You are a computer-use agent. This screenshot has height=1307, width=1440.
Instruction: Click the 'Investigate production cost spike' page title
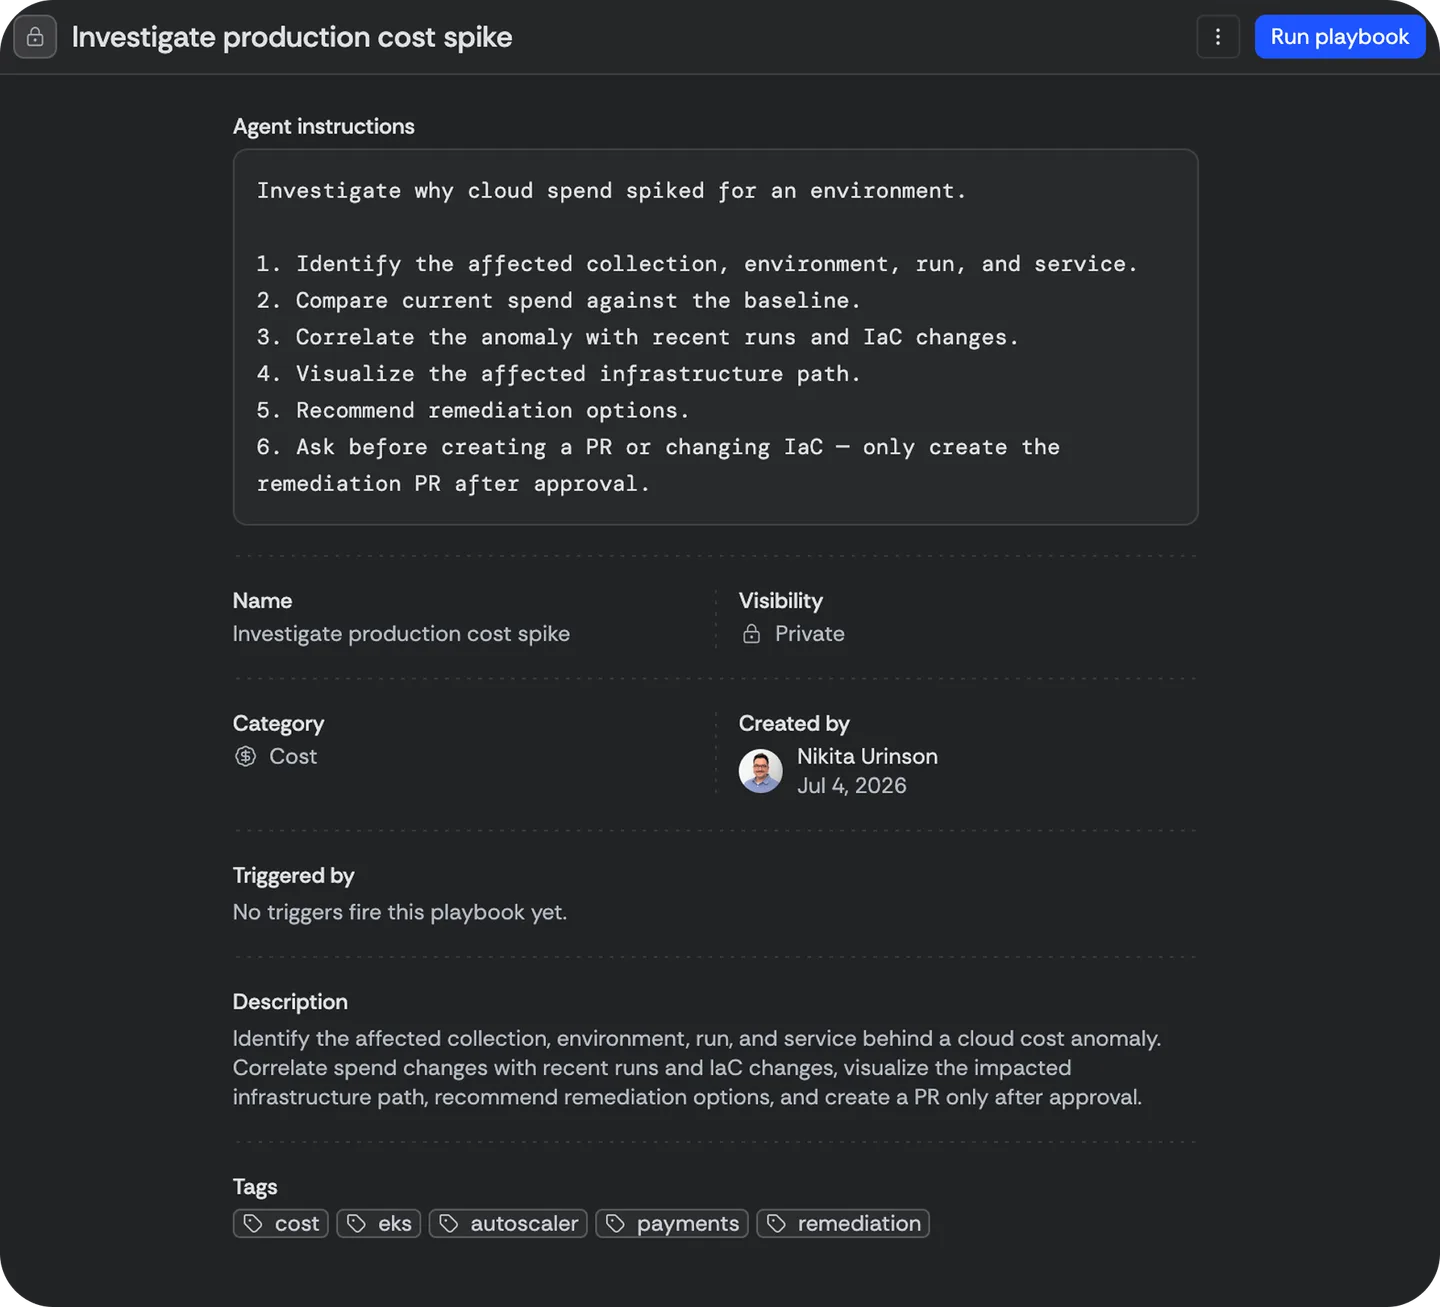[292, 37]
